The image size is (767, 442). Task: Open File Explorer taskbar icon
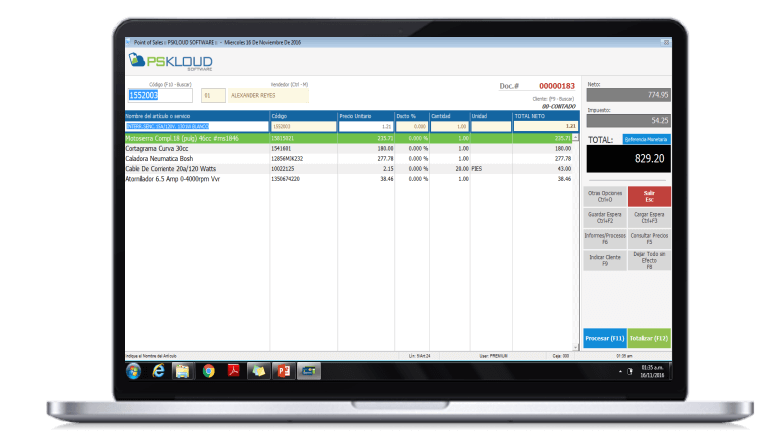183,371
